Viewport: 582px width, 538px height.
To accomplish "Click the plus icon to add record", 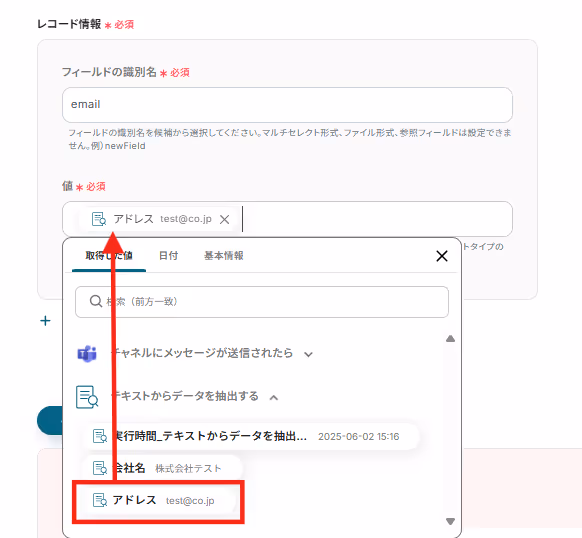I will 45,321.
